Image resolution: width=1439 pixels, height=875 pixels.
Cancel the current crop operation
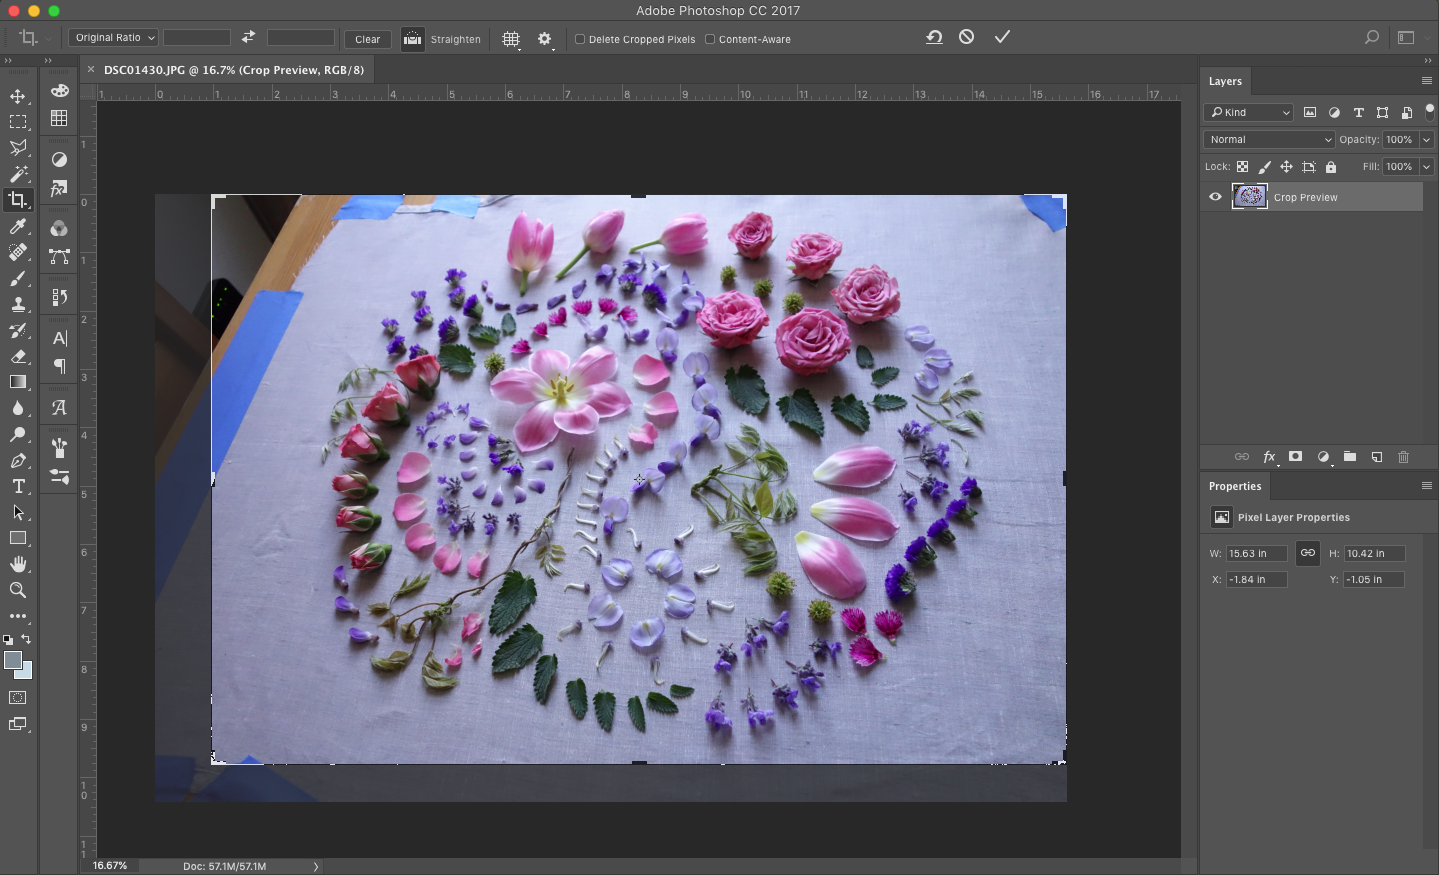point(967,37)
